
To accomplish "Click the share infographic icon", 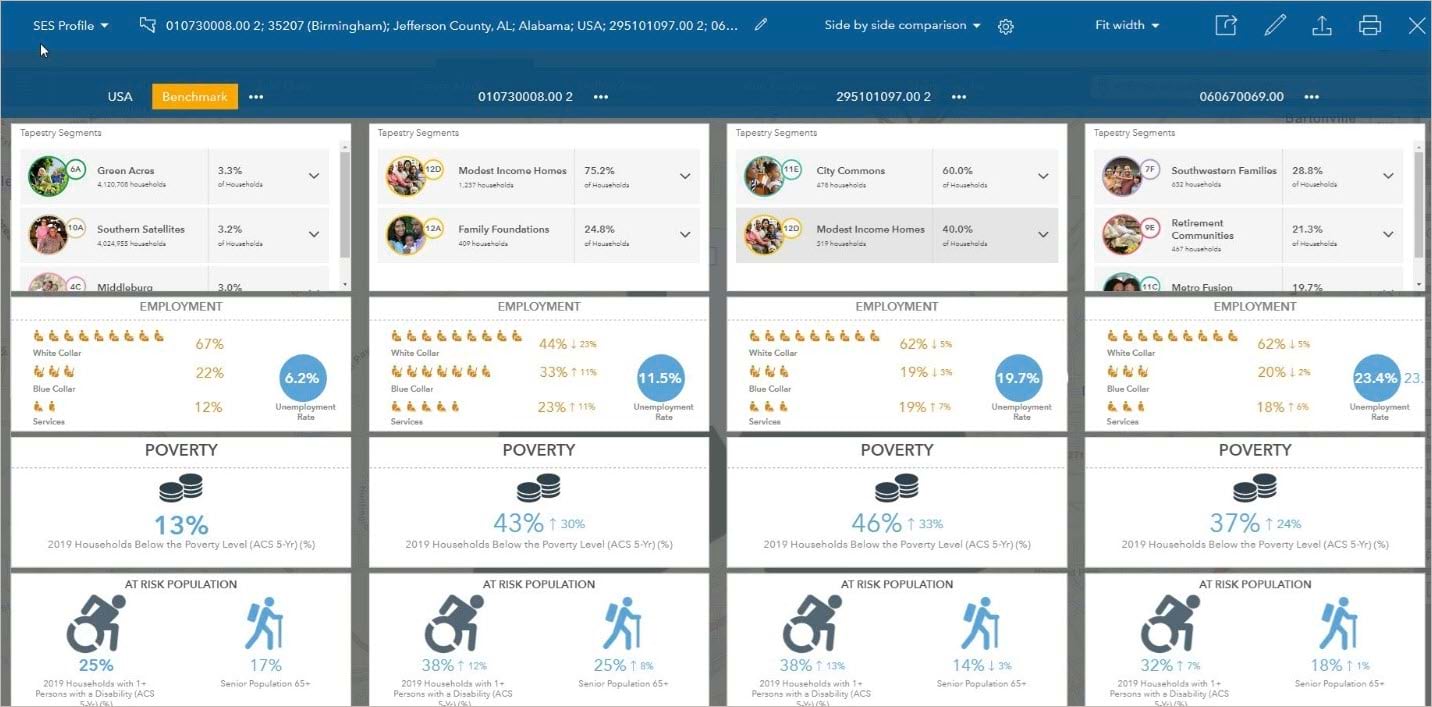I will point(1227,25).
